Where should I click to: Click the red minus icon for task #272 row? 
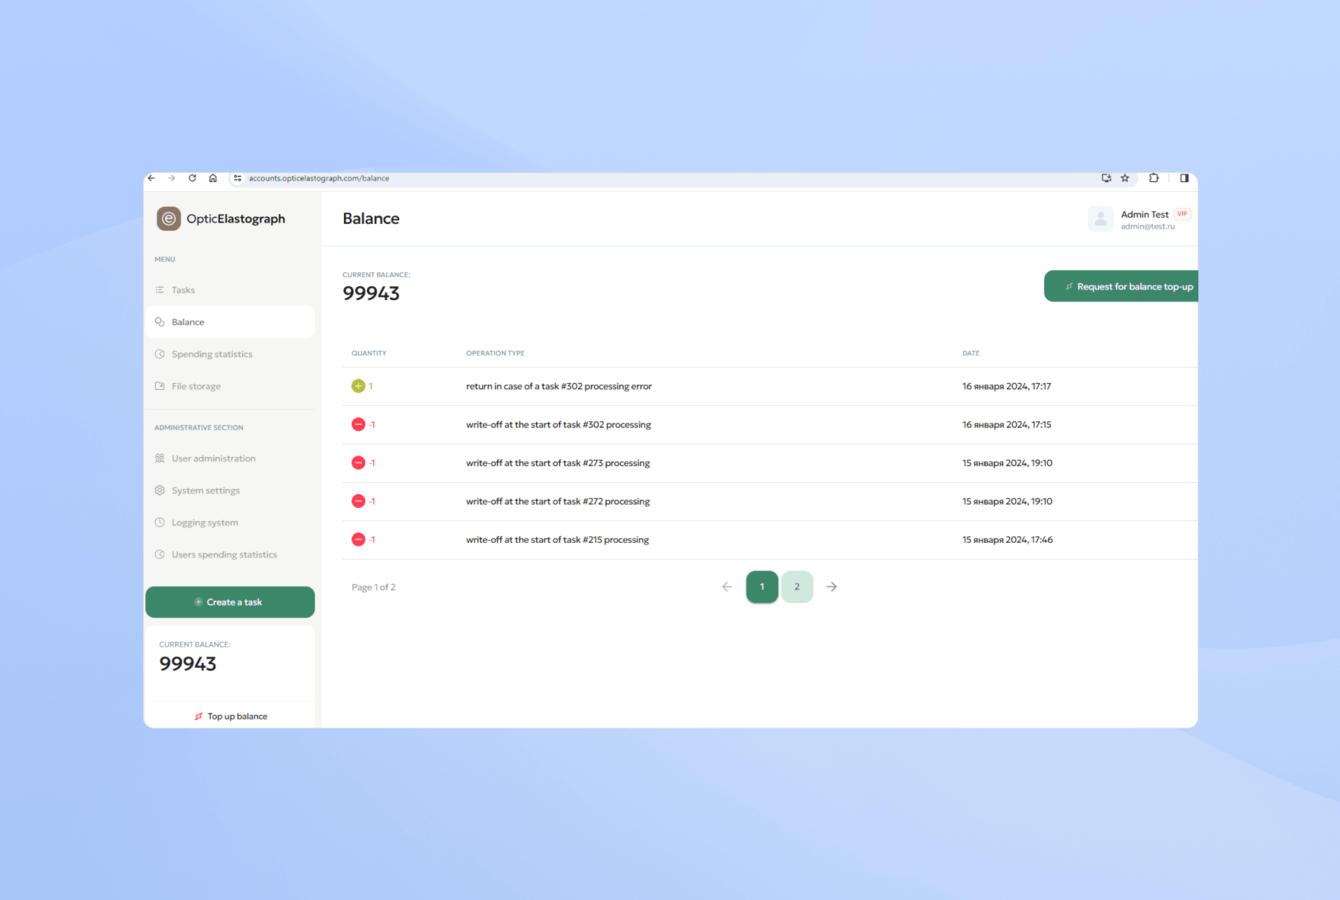[x=358, y=501]
